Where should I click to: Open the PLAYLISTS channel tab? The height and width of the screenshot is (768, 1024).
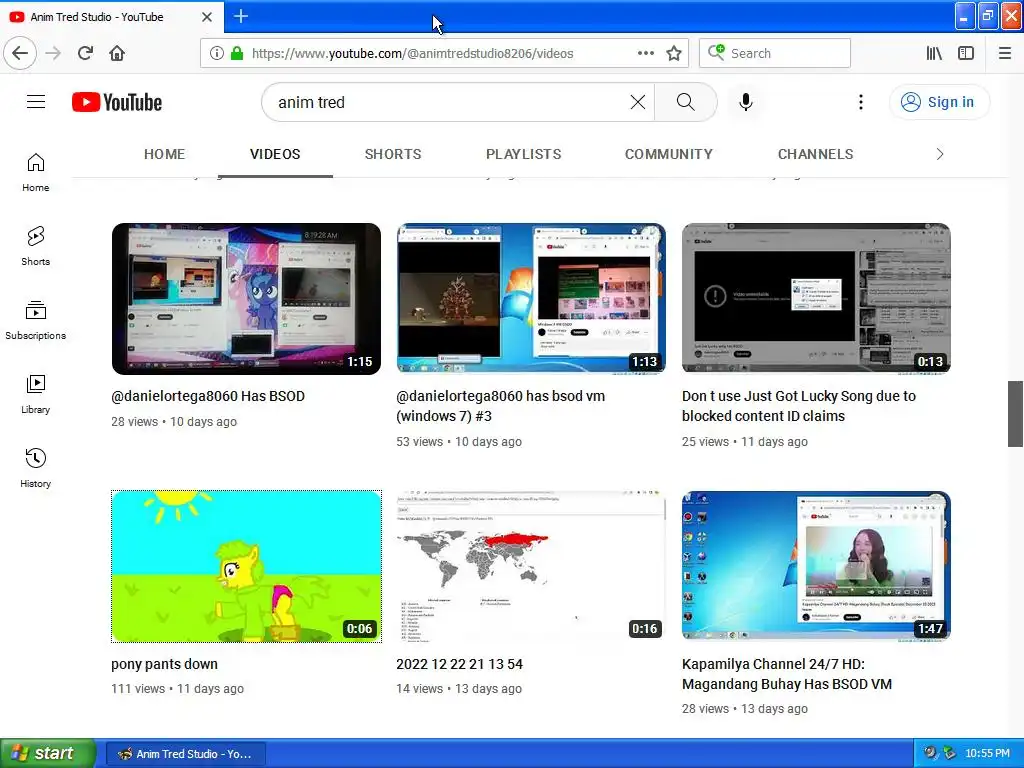click(x=523, y=154)
